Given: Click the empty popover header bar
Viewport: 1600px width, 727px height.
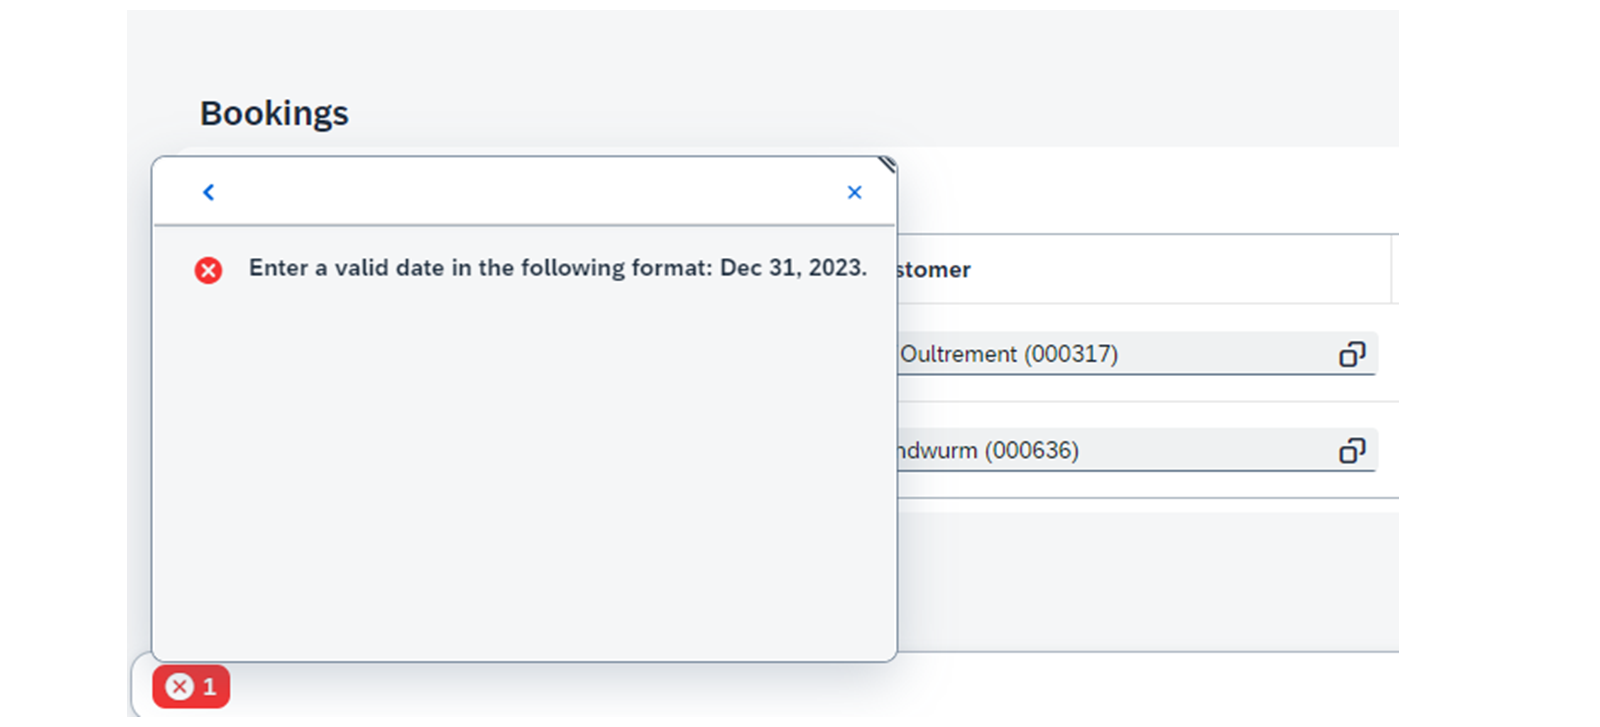Looking at the screenshot, I should pos(530,192).
